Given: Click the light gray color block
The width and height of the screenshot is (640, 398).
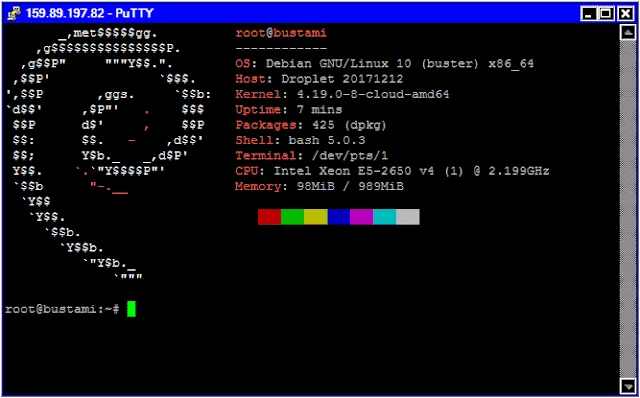Looking at the screenshot, I should [408, 217].
